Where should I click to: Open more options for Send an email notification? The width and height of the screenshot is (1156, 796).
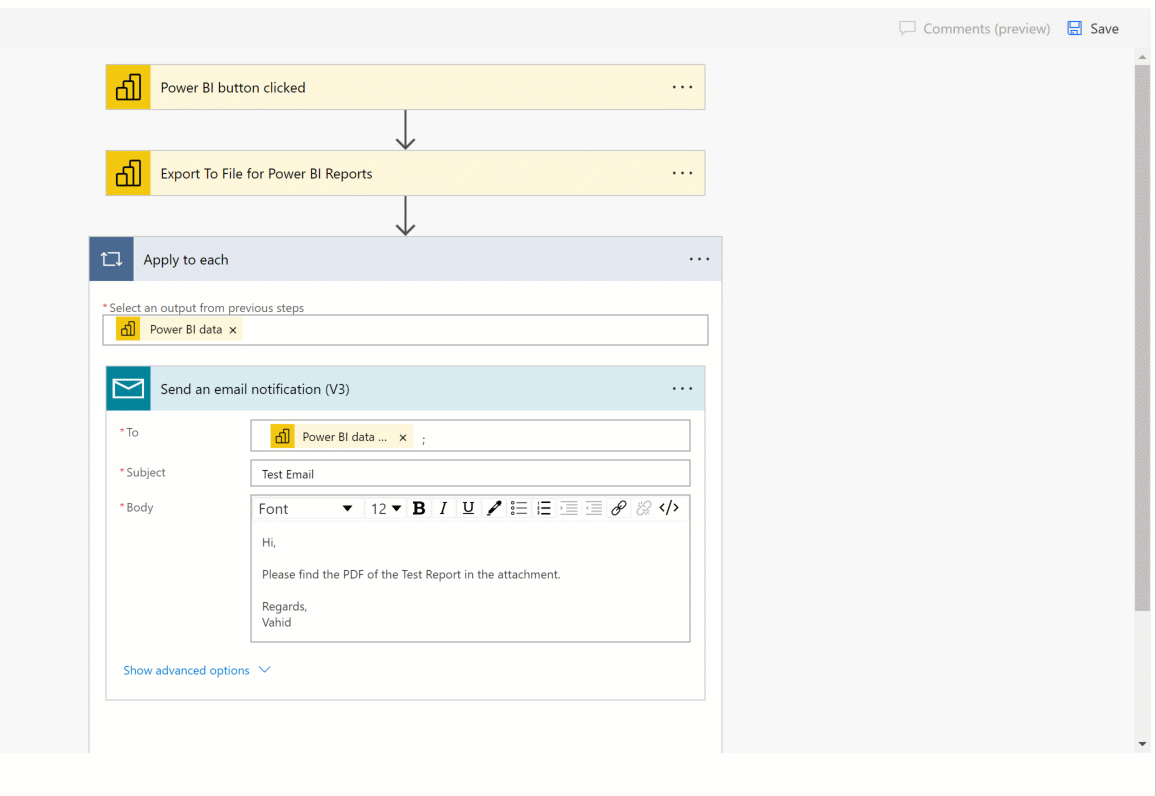(682, 388)
